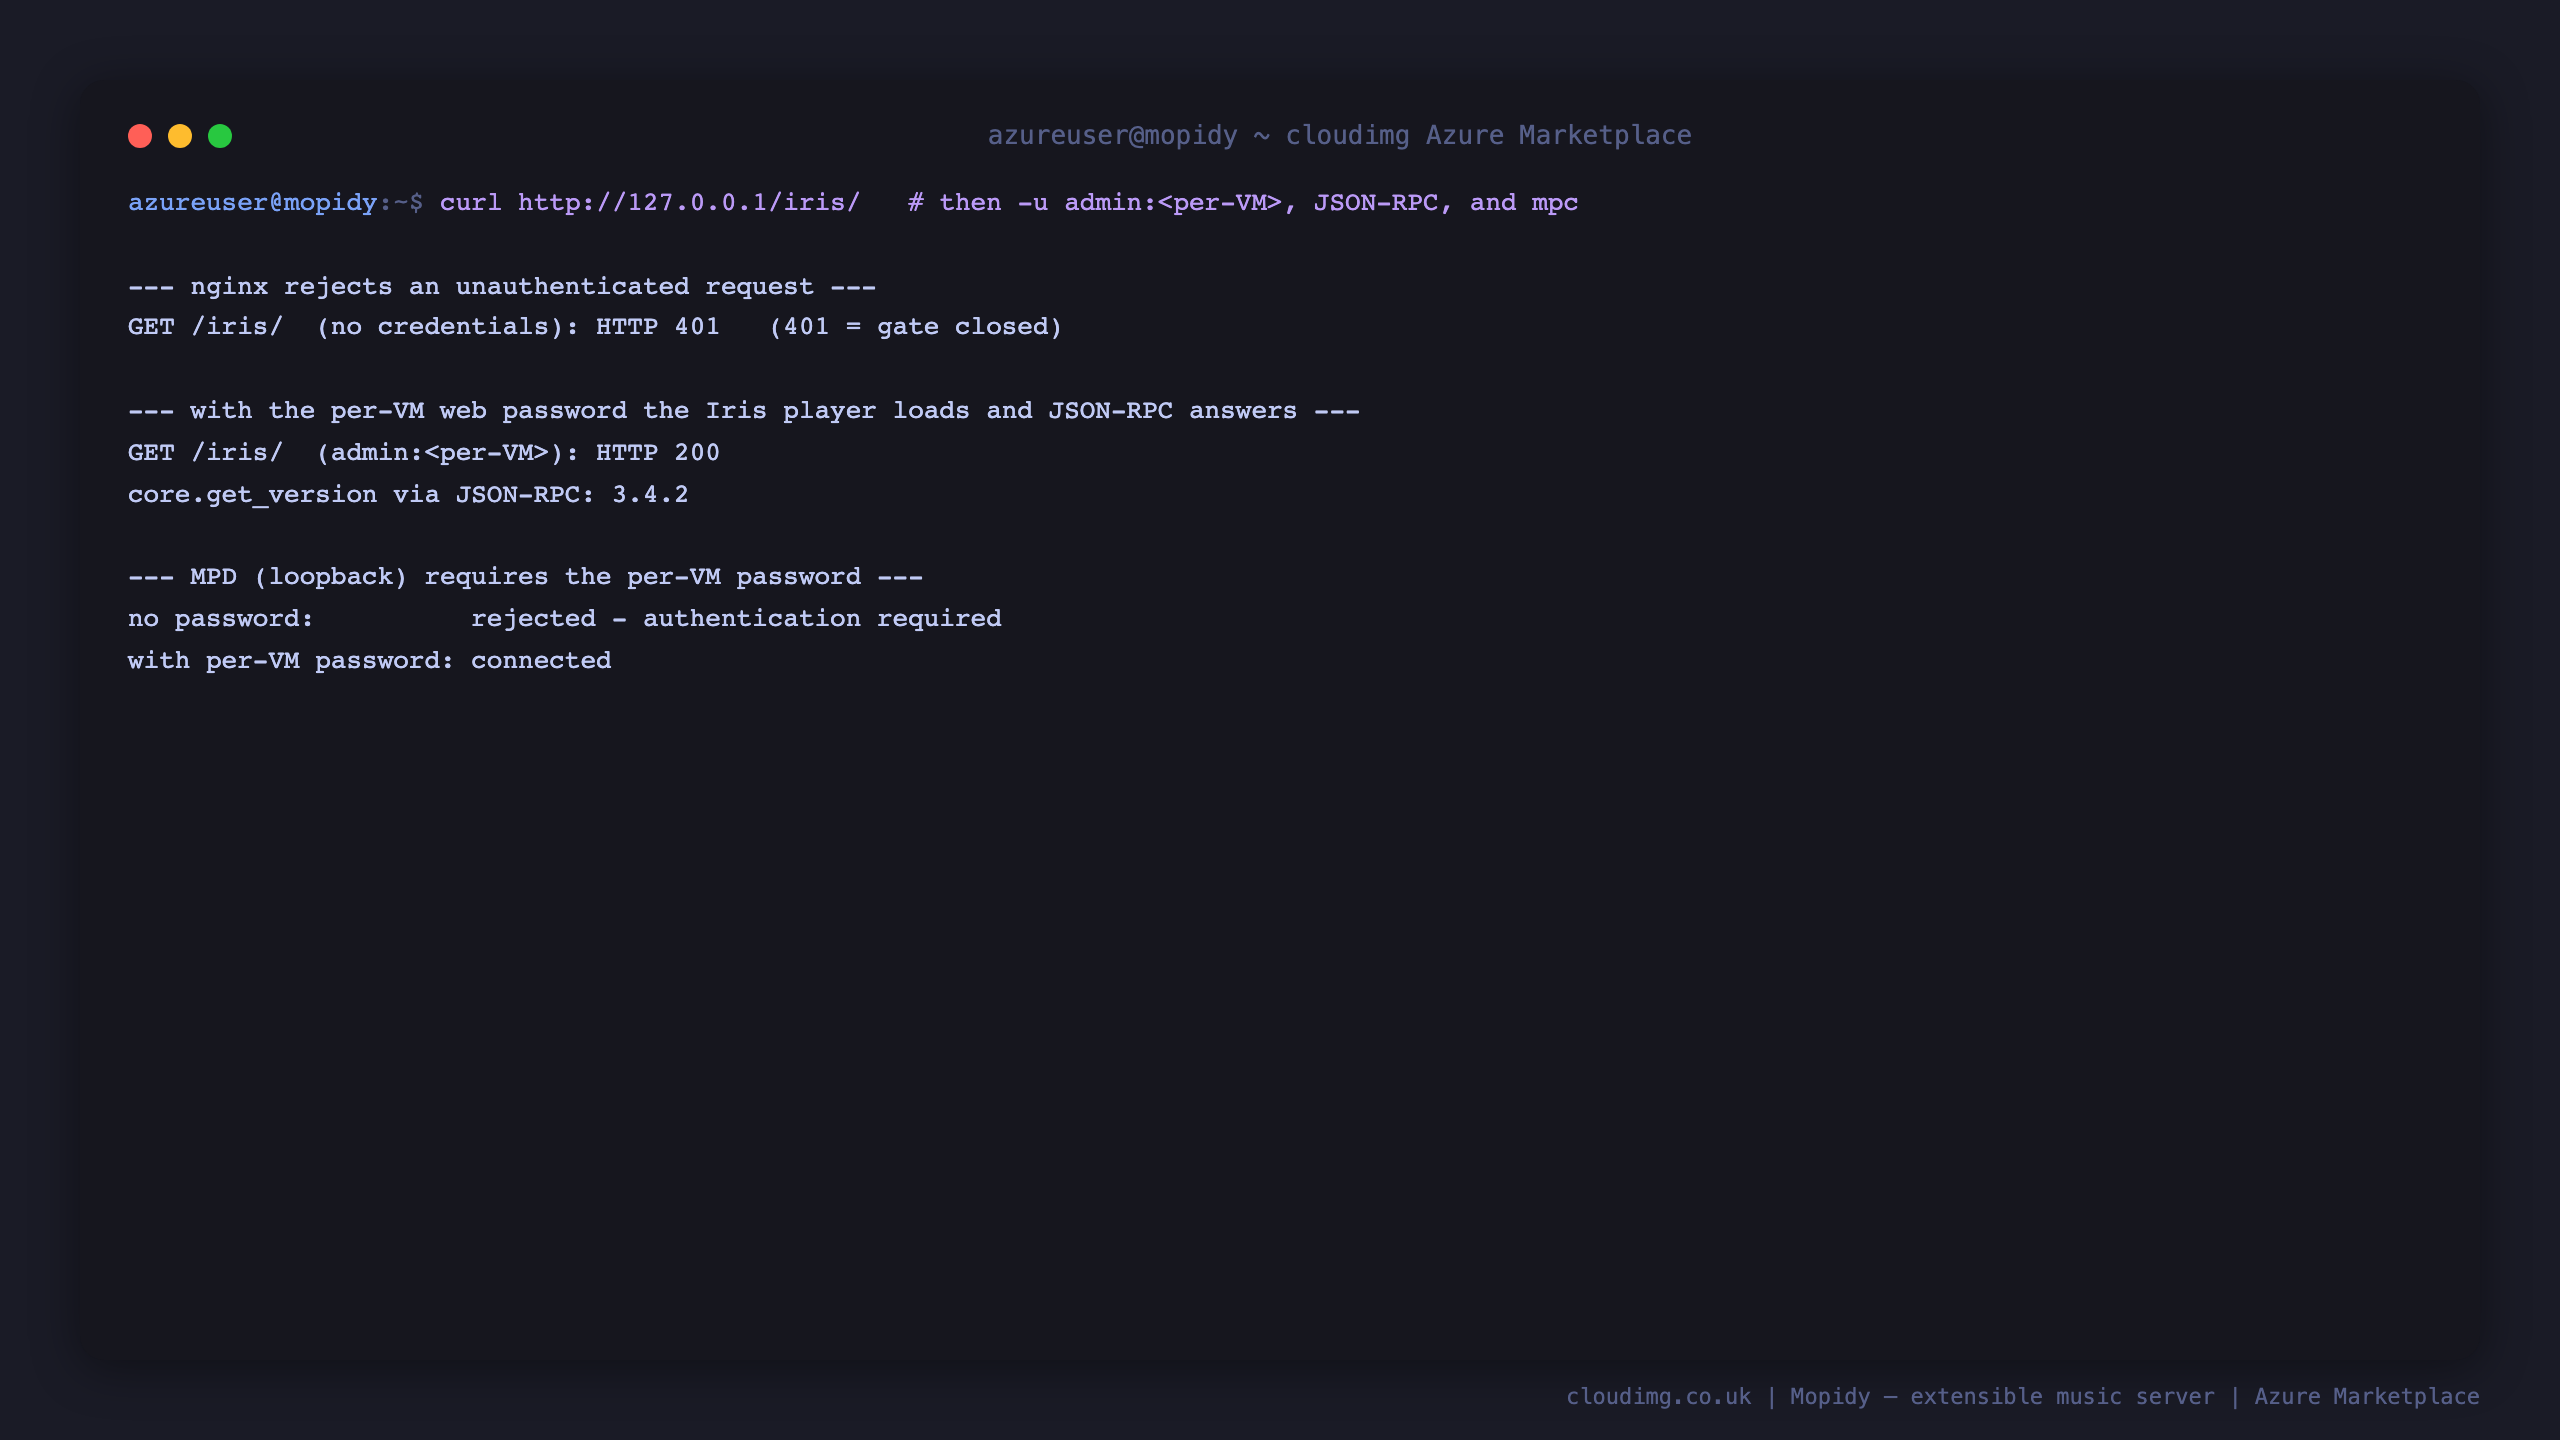
Task: Click the line 'GET /iris/ (admin:<per-VM>): HTTP 200'
Action: coord(424,453)
